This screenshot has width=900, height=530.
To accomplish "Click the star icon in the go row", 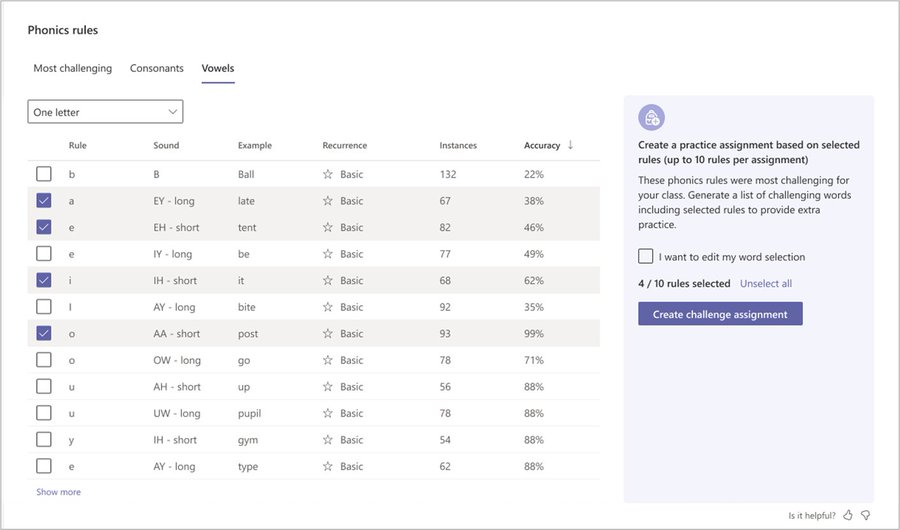I will (x=327, y=360).
